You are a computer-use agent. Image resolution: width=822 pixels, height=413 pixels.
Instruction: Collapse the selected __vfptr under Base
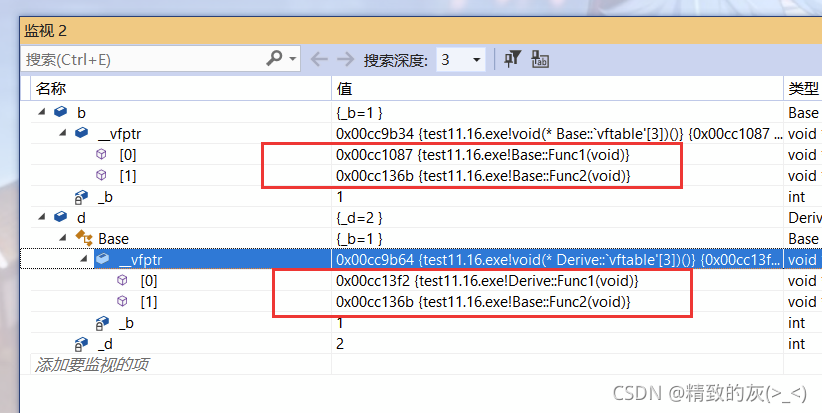[84, 259]
